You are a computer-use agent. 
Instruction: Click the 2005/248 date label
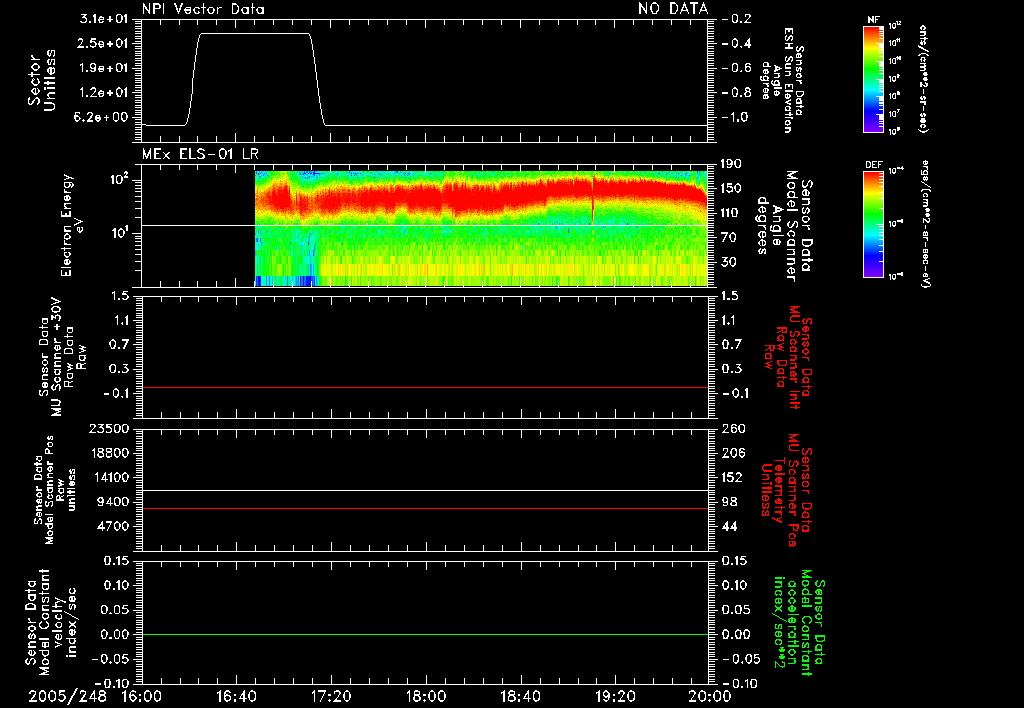point(67,696)
